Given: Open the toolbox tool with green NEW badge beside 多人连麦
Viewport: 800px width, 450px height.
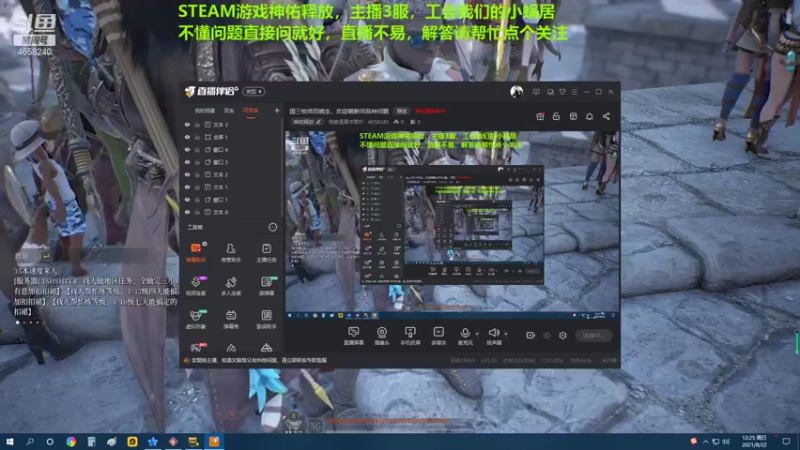Looking at the screenshot, I should (x=266, y=285).
